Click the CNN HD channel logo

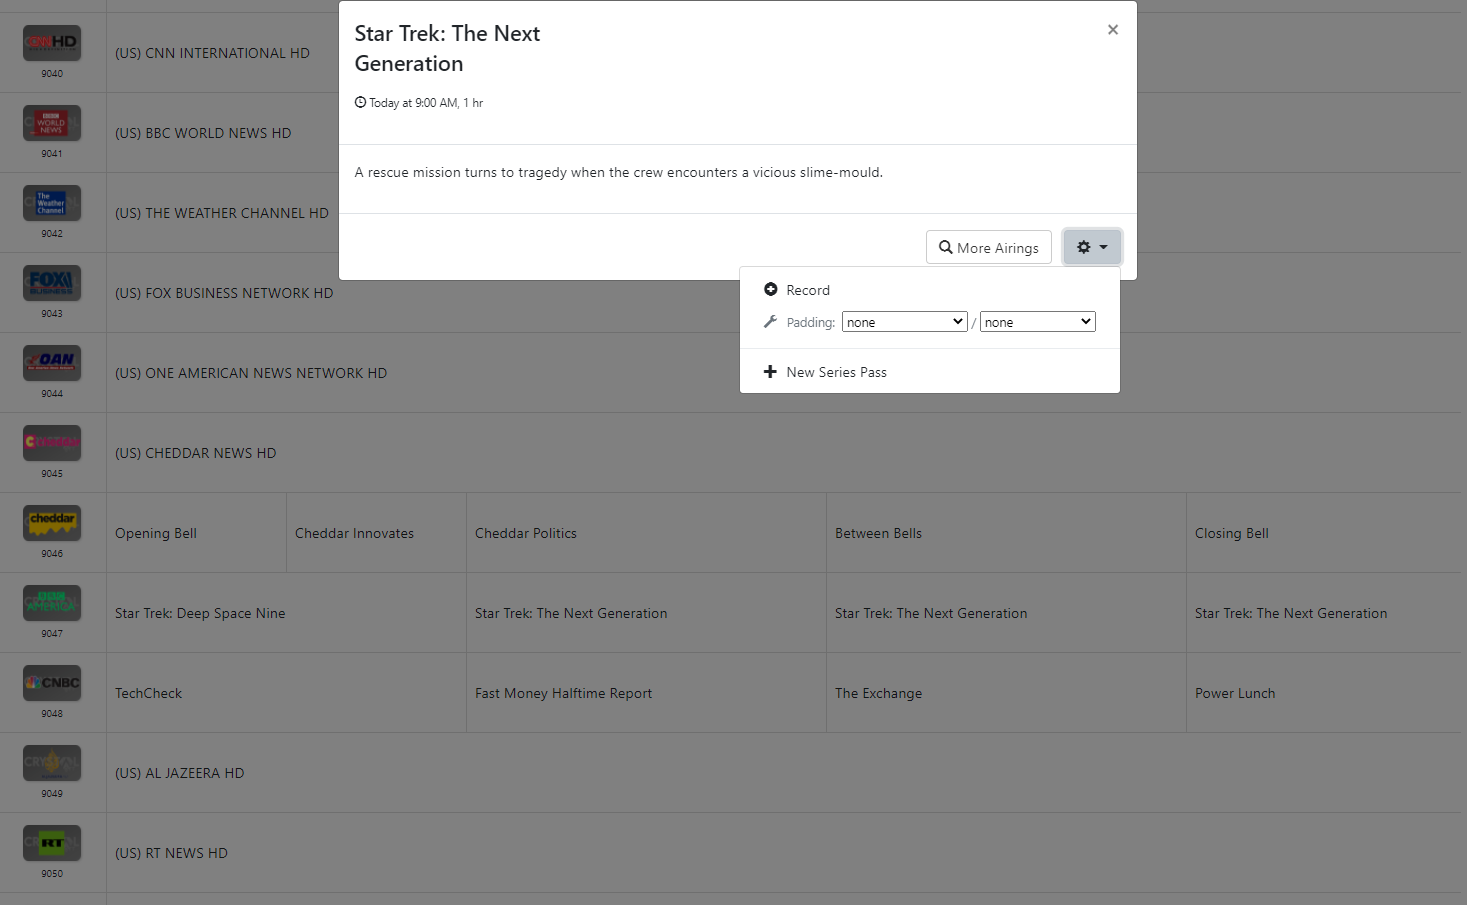[x=52, y=43]
